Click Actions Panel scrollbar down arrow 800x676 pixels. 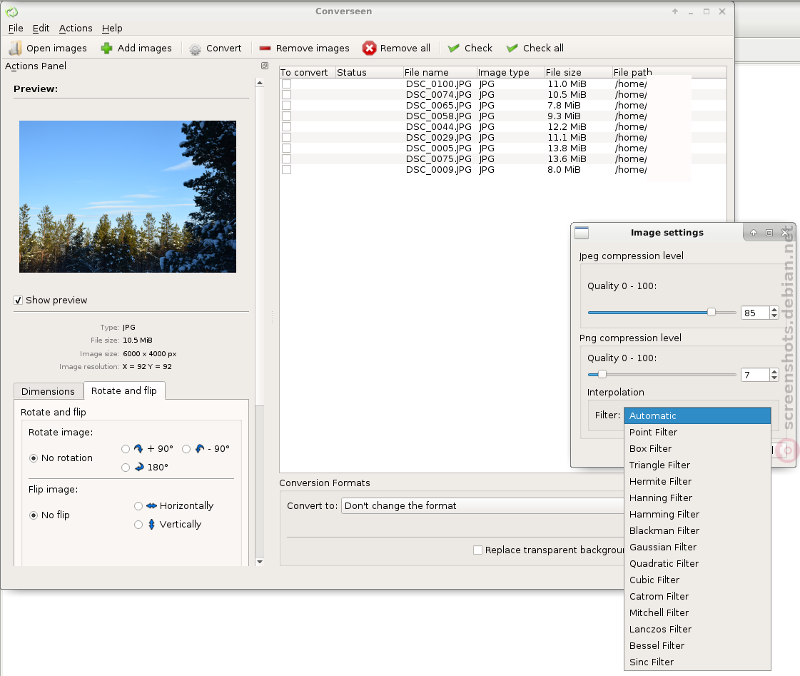coord(260,561)
